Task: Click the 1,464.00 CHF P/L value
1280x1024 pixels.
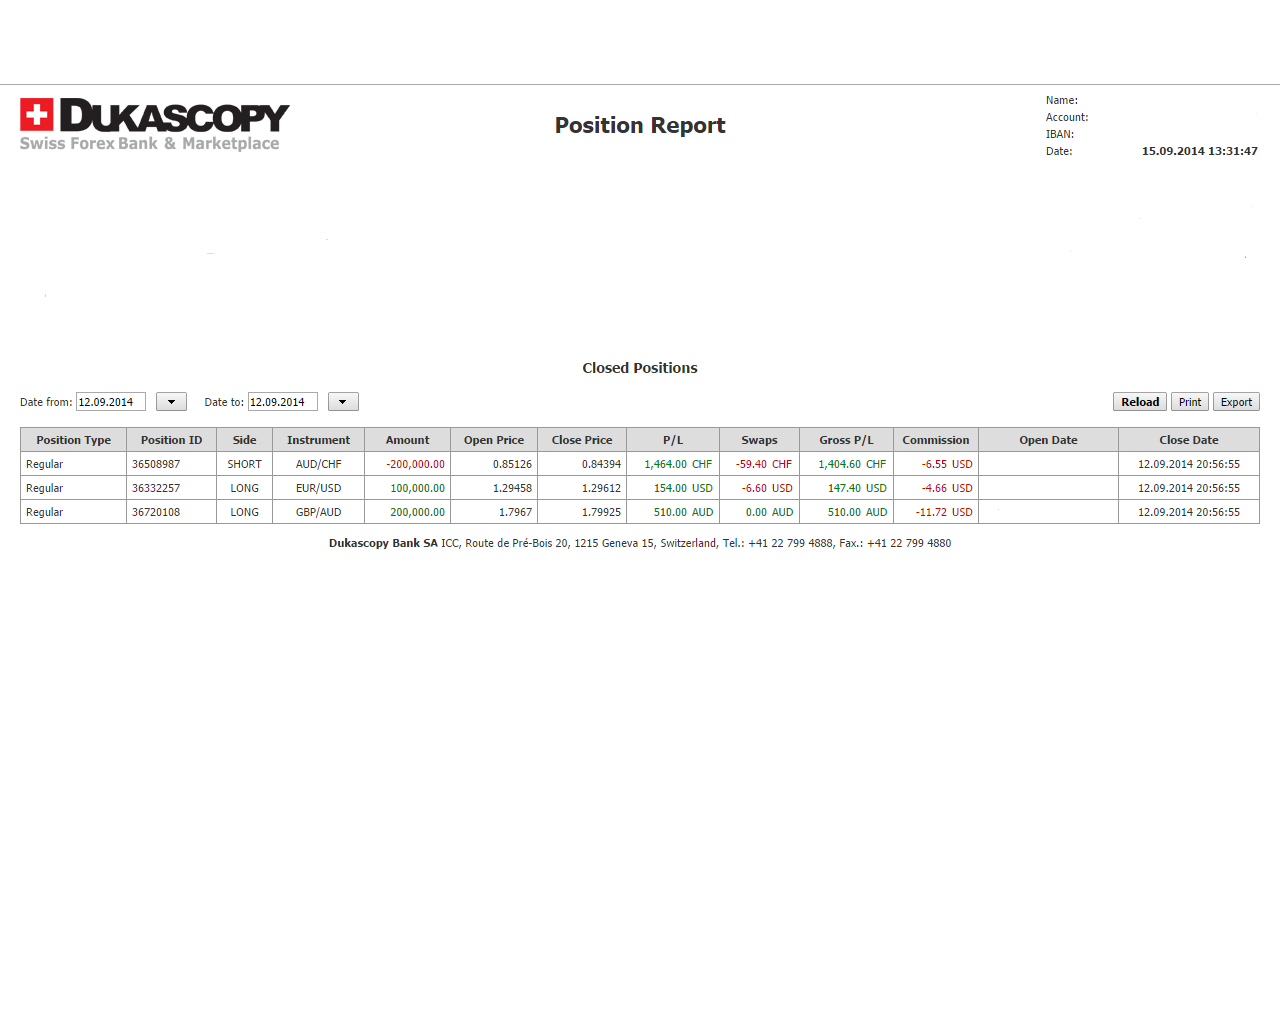Action: point(678,464)
